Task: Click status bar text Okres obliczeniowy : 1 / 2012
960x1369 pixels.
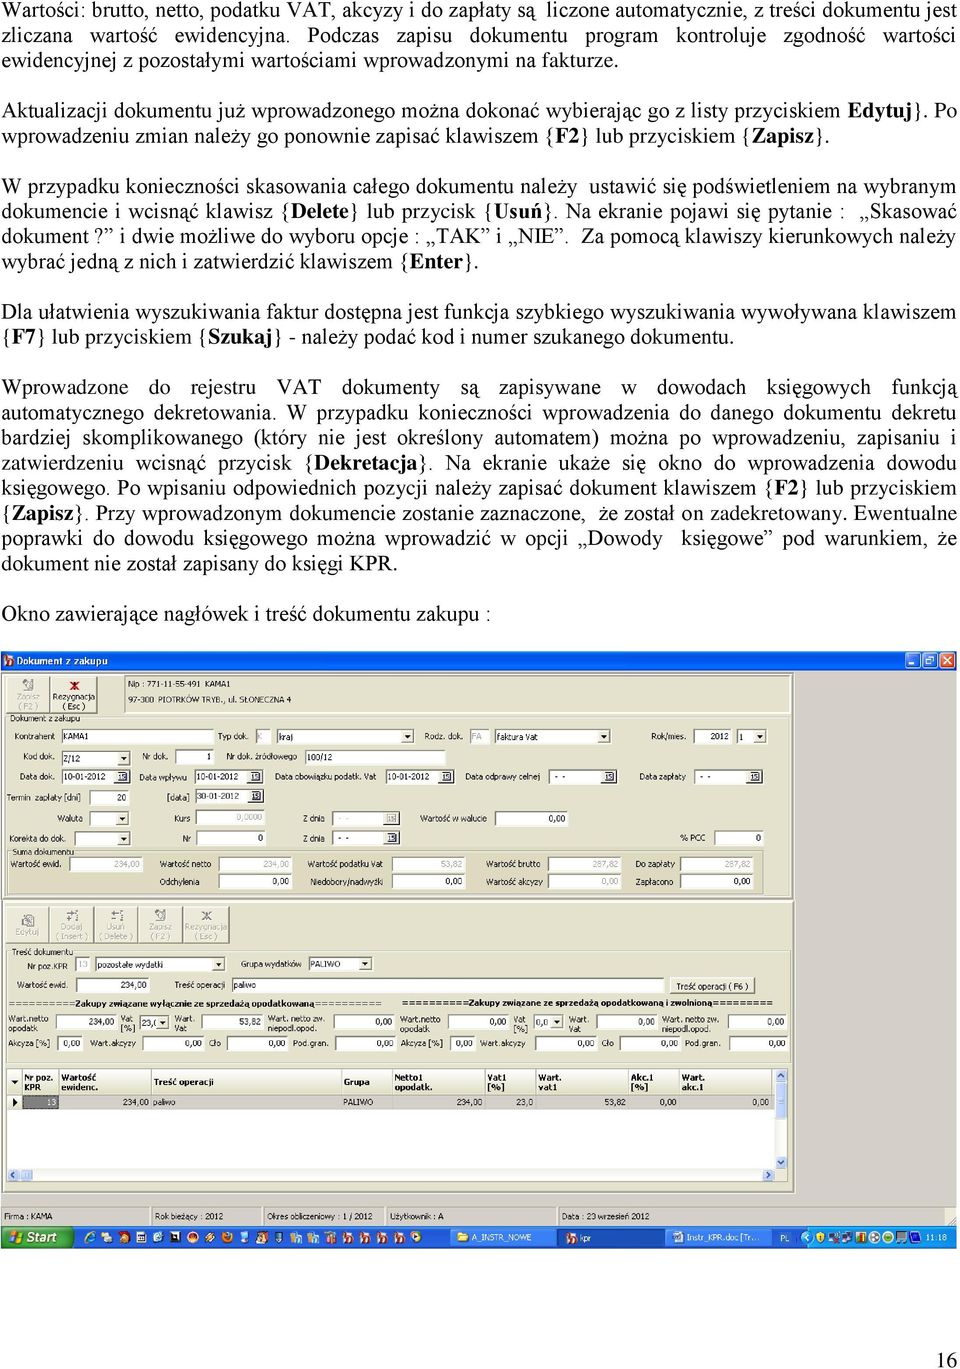Action: 320,1216
